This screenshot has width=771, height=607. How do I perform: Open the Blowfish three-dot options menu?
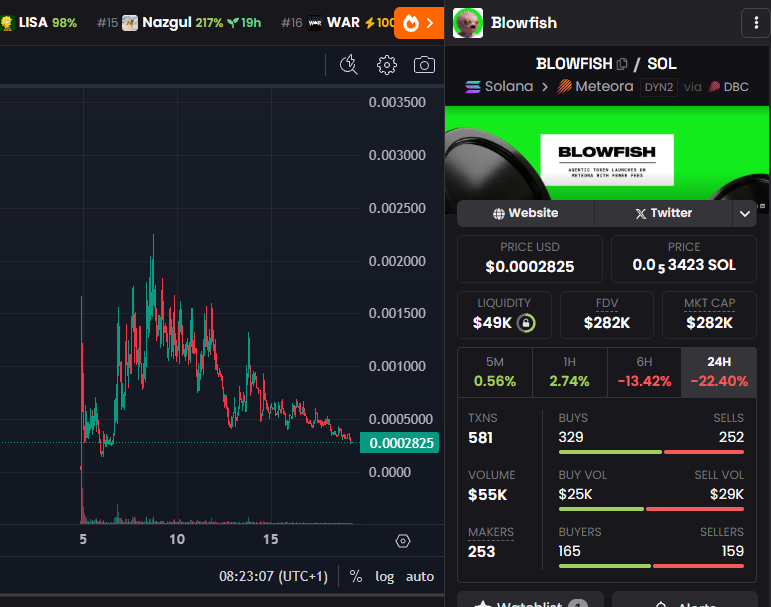point(756,23)
